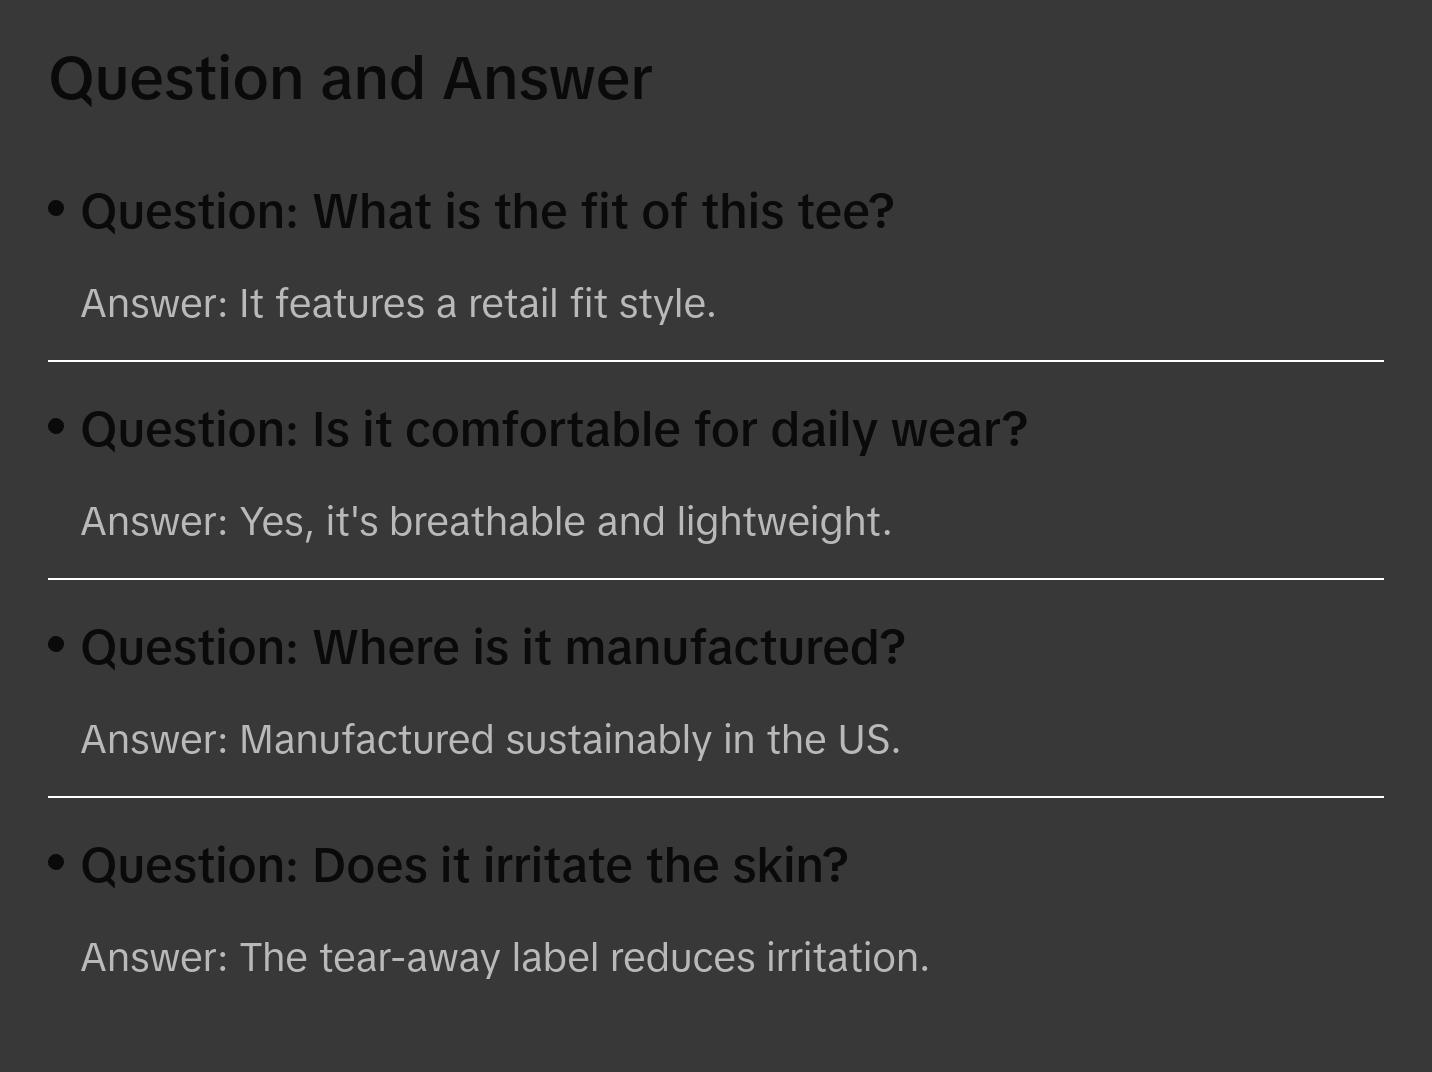Select the "Where is it manufactured?" question
This screenshot has height=1072, width=1432.
493,648
